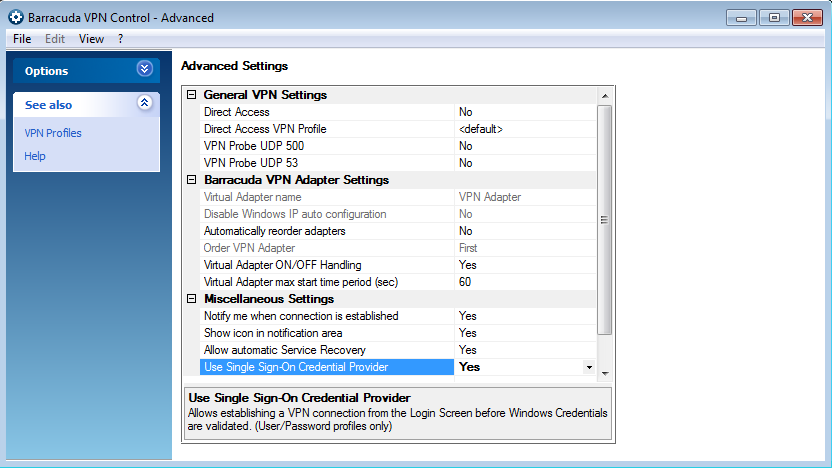Click the See also panel header

click(x=86, y=105)
